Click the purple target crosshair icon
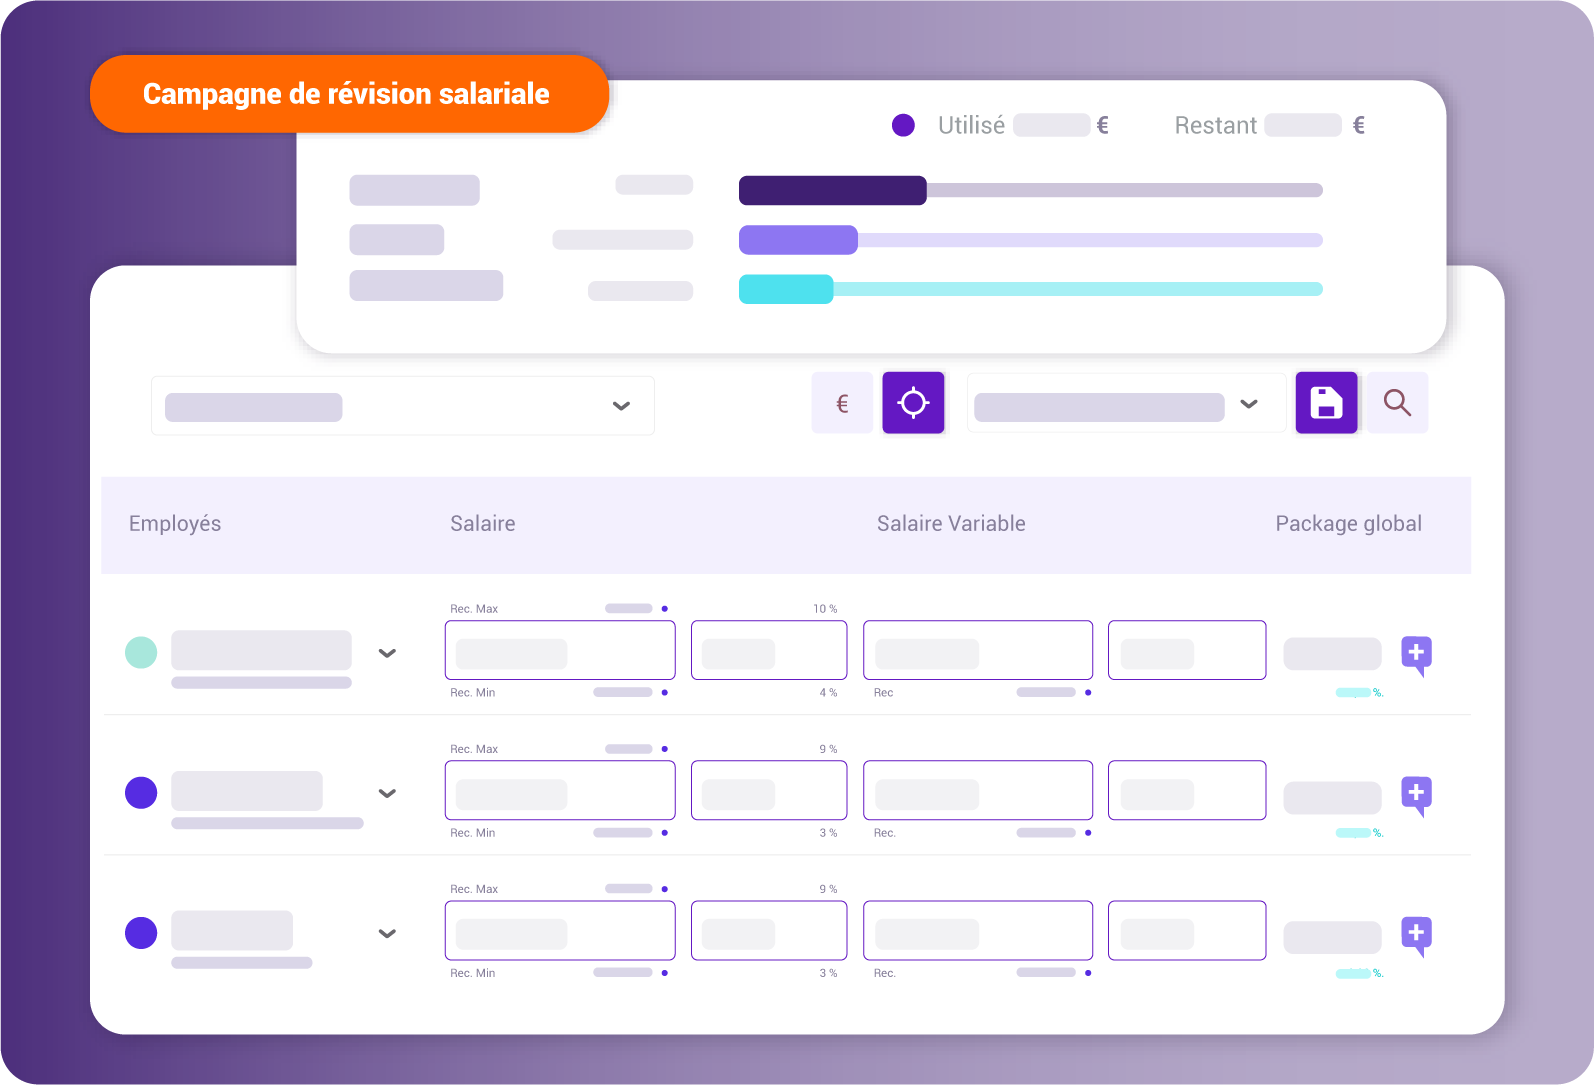The width and height of the screenshot is (1594, 1085). (x=913, y=403)
